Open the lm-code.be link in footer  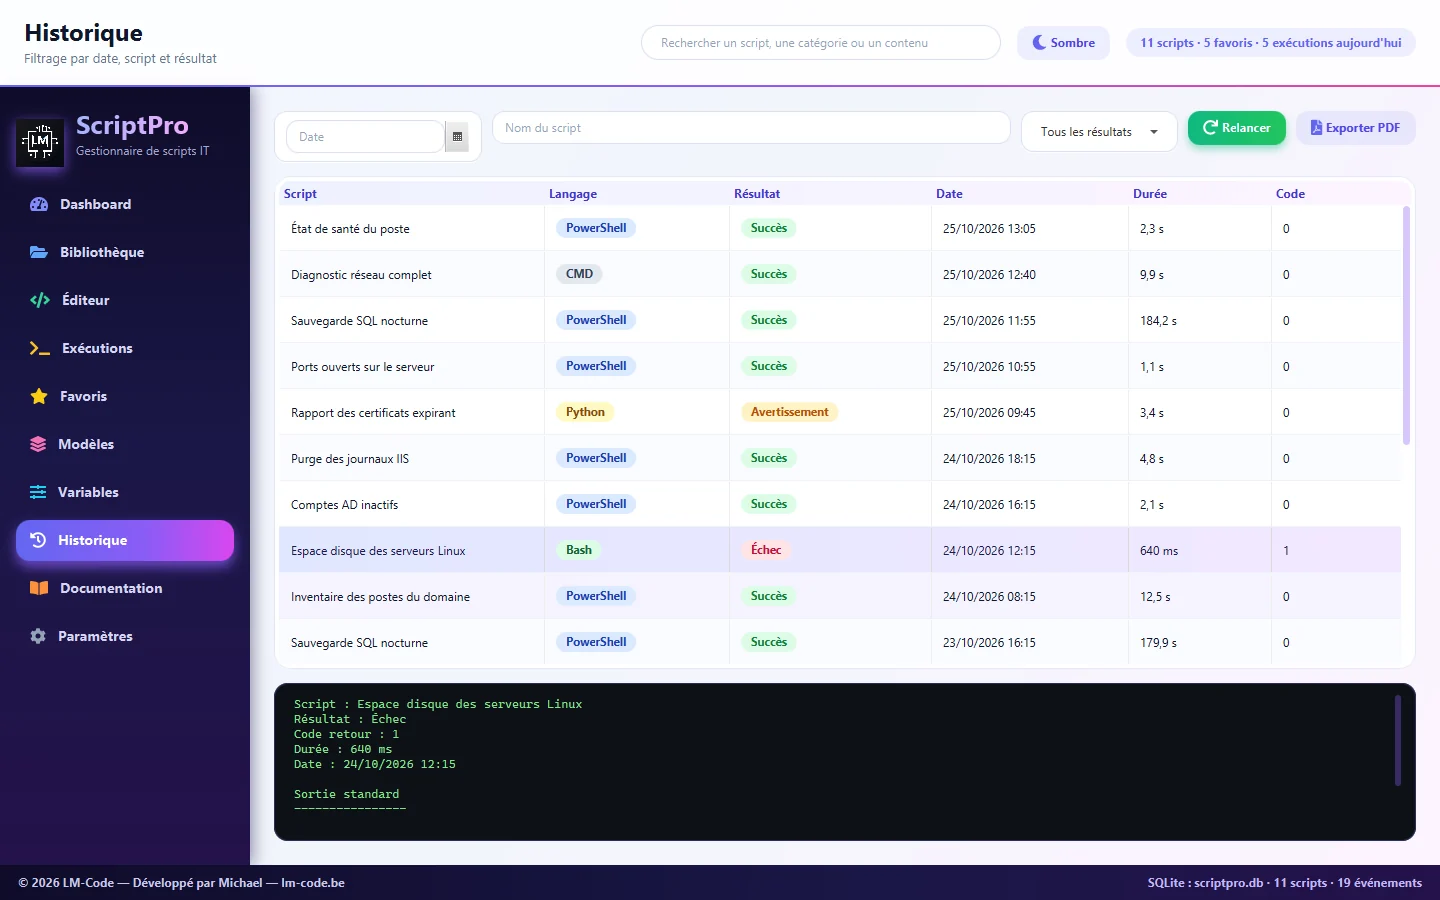[313, 883]
